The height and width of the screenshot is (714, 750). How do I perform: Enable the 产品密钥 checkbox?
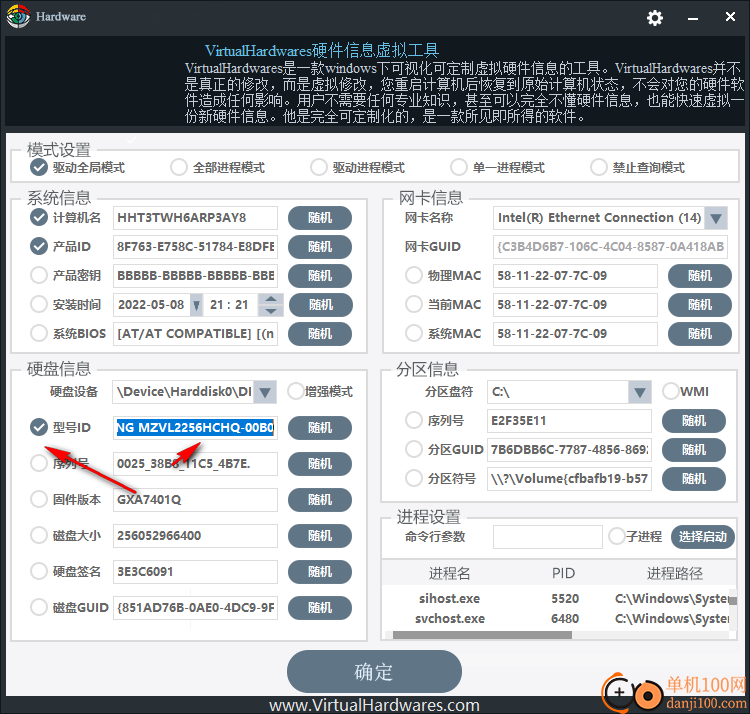(39, 275)
